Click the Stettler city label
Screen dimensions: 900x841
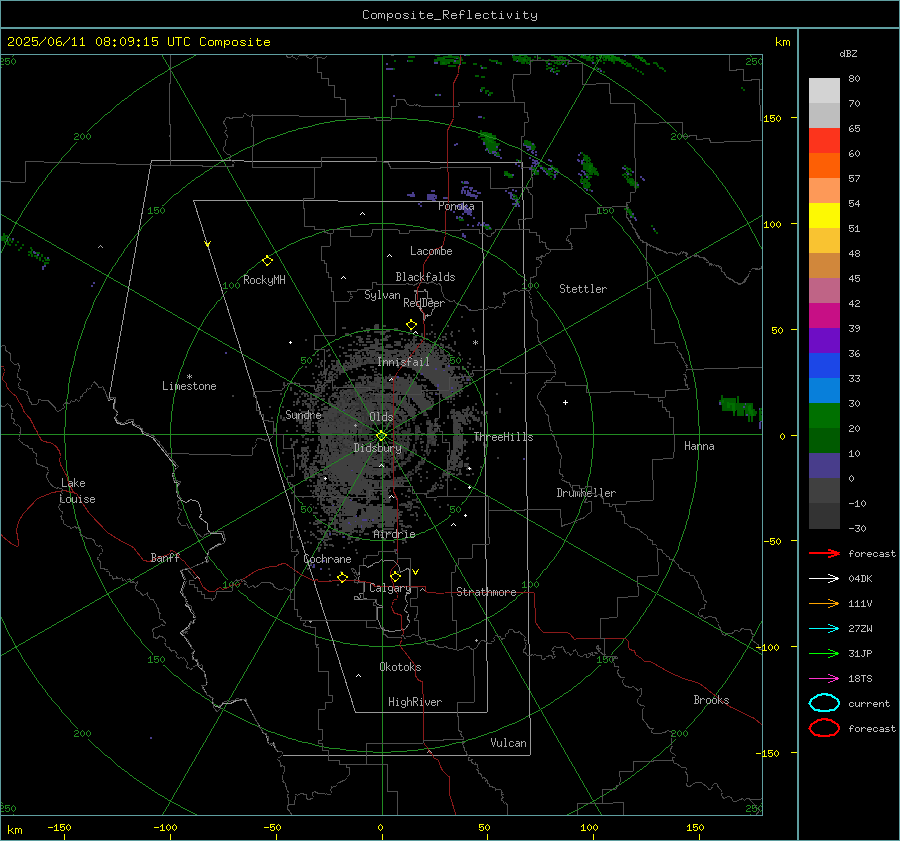click(583, 289)
